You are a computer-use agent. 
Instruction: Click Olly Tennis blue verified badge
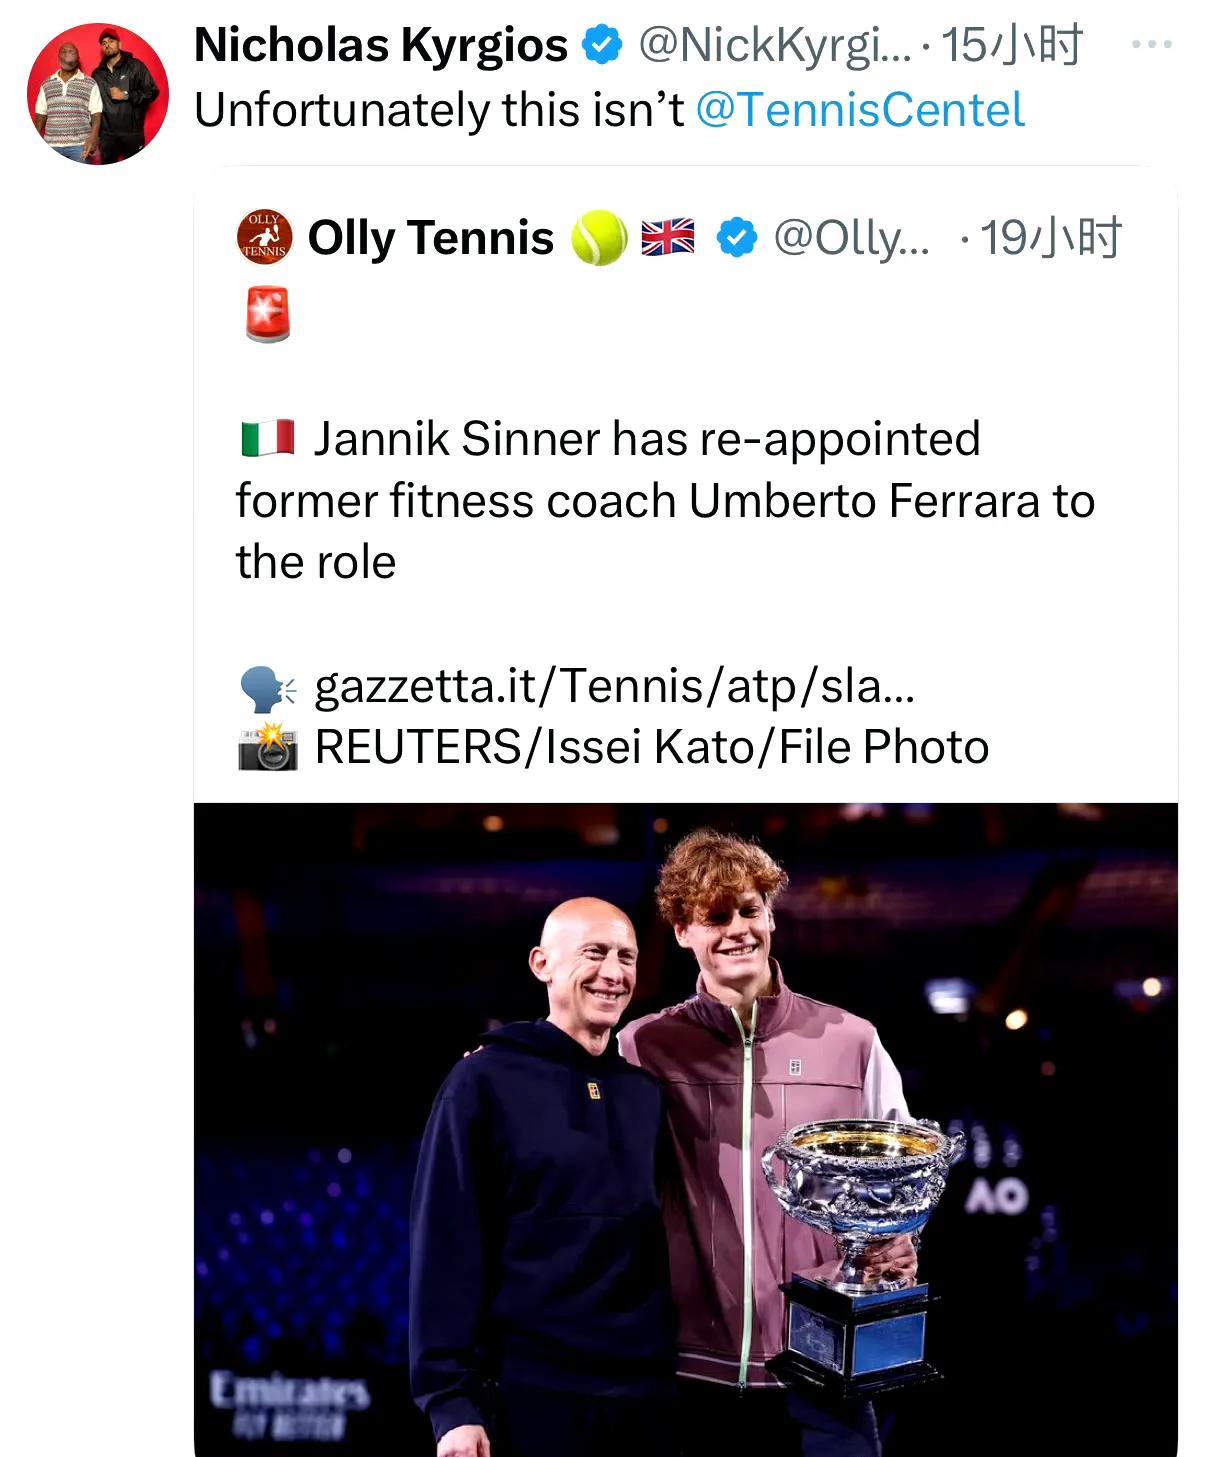pyautogui.click(x=737, y=238)
